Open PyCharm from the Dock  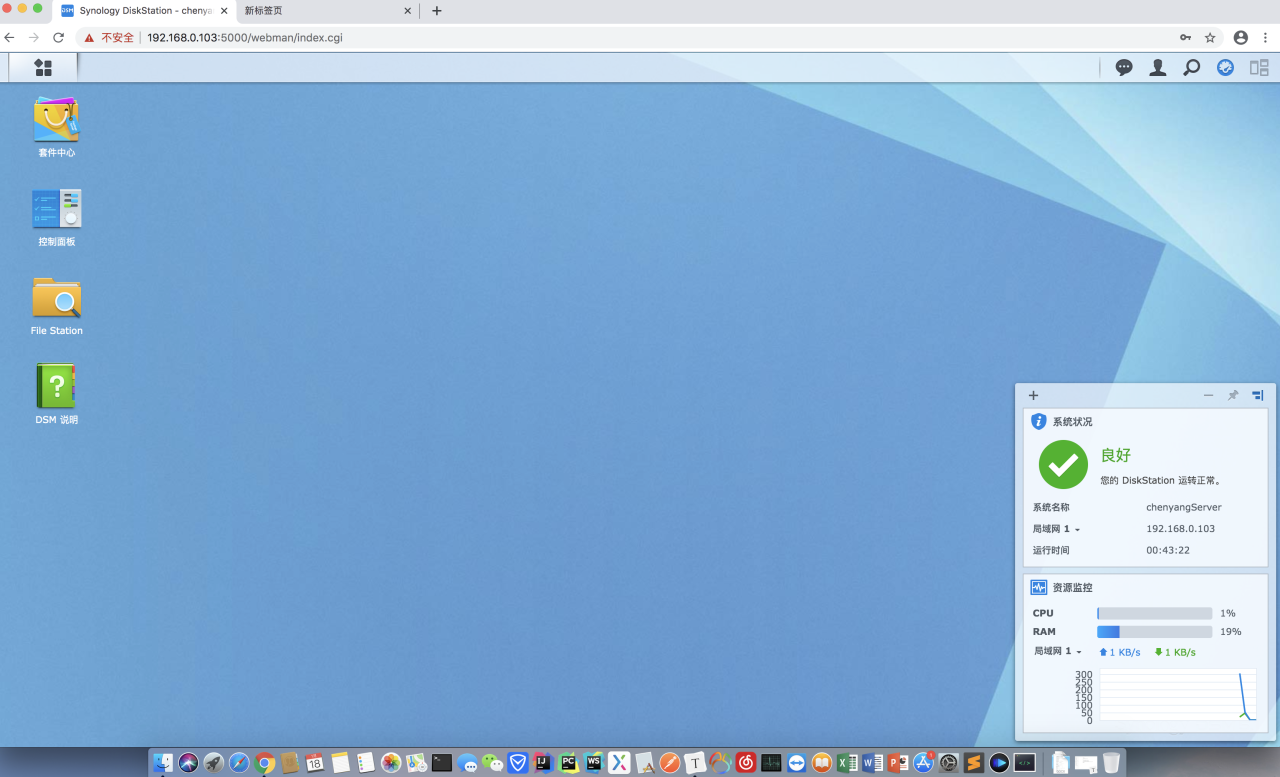point(569,763)
